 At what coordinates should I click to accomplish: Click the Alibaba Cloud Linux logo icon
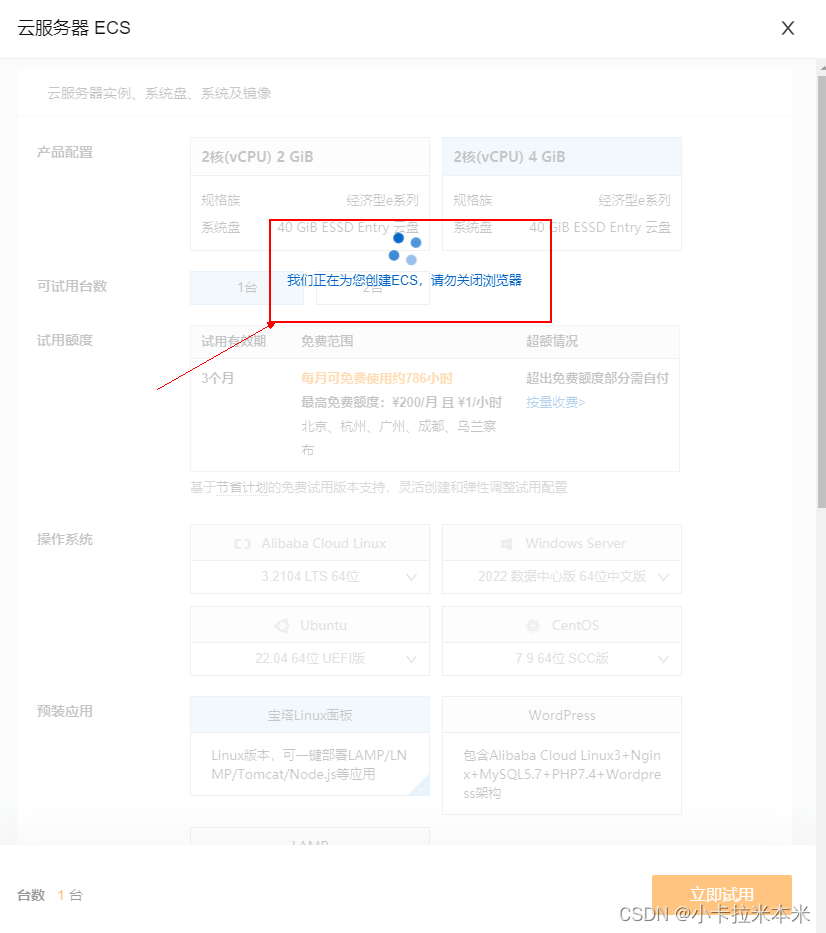(x=240, y=542)
